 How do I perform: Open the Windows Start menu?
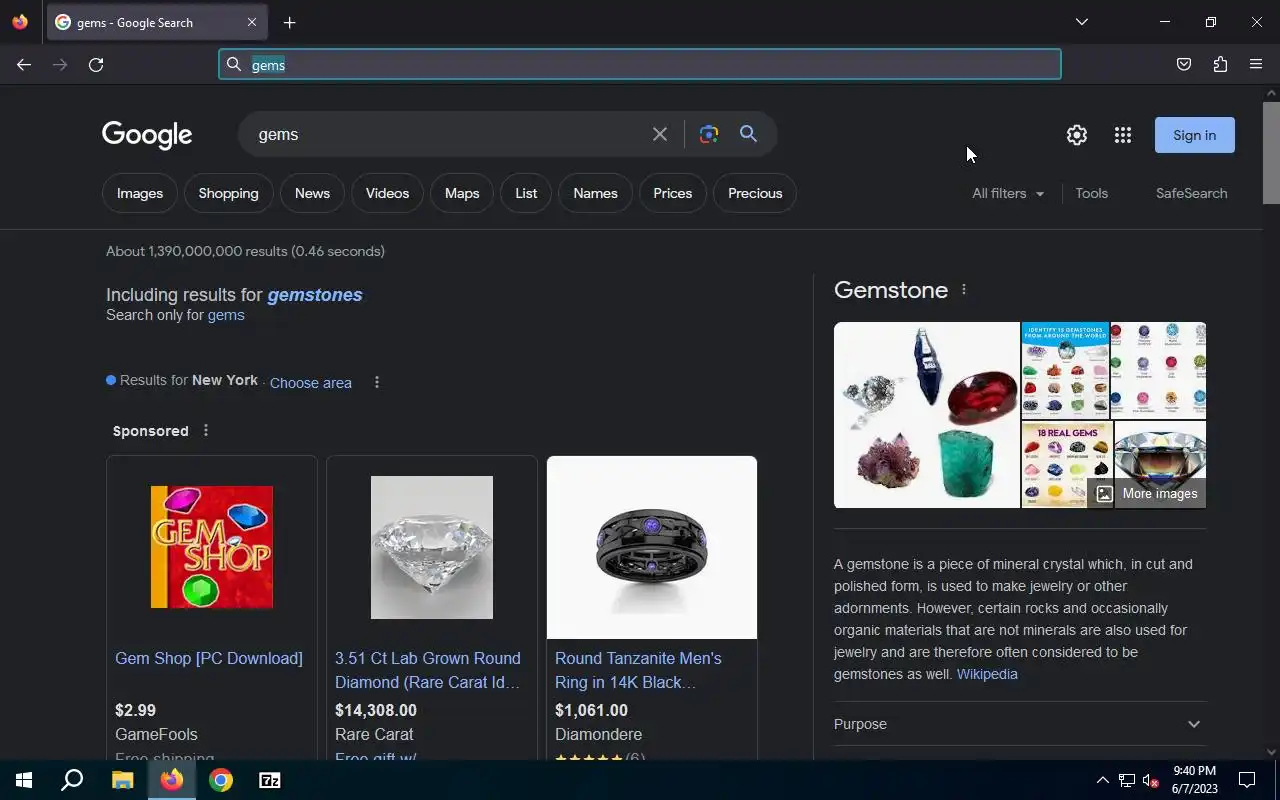coord(24,780)
